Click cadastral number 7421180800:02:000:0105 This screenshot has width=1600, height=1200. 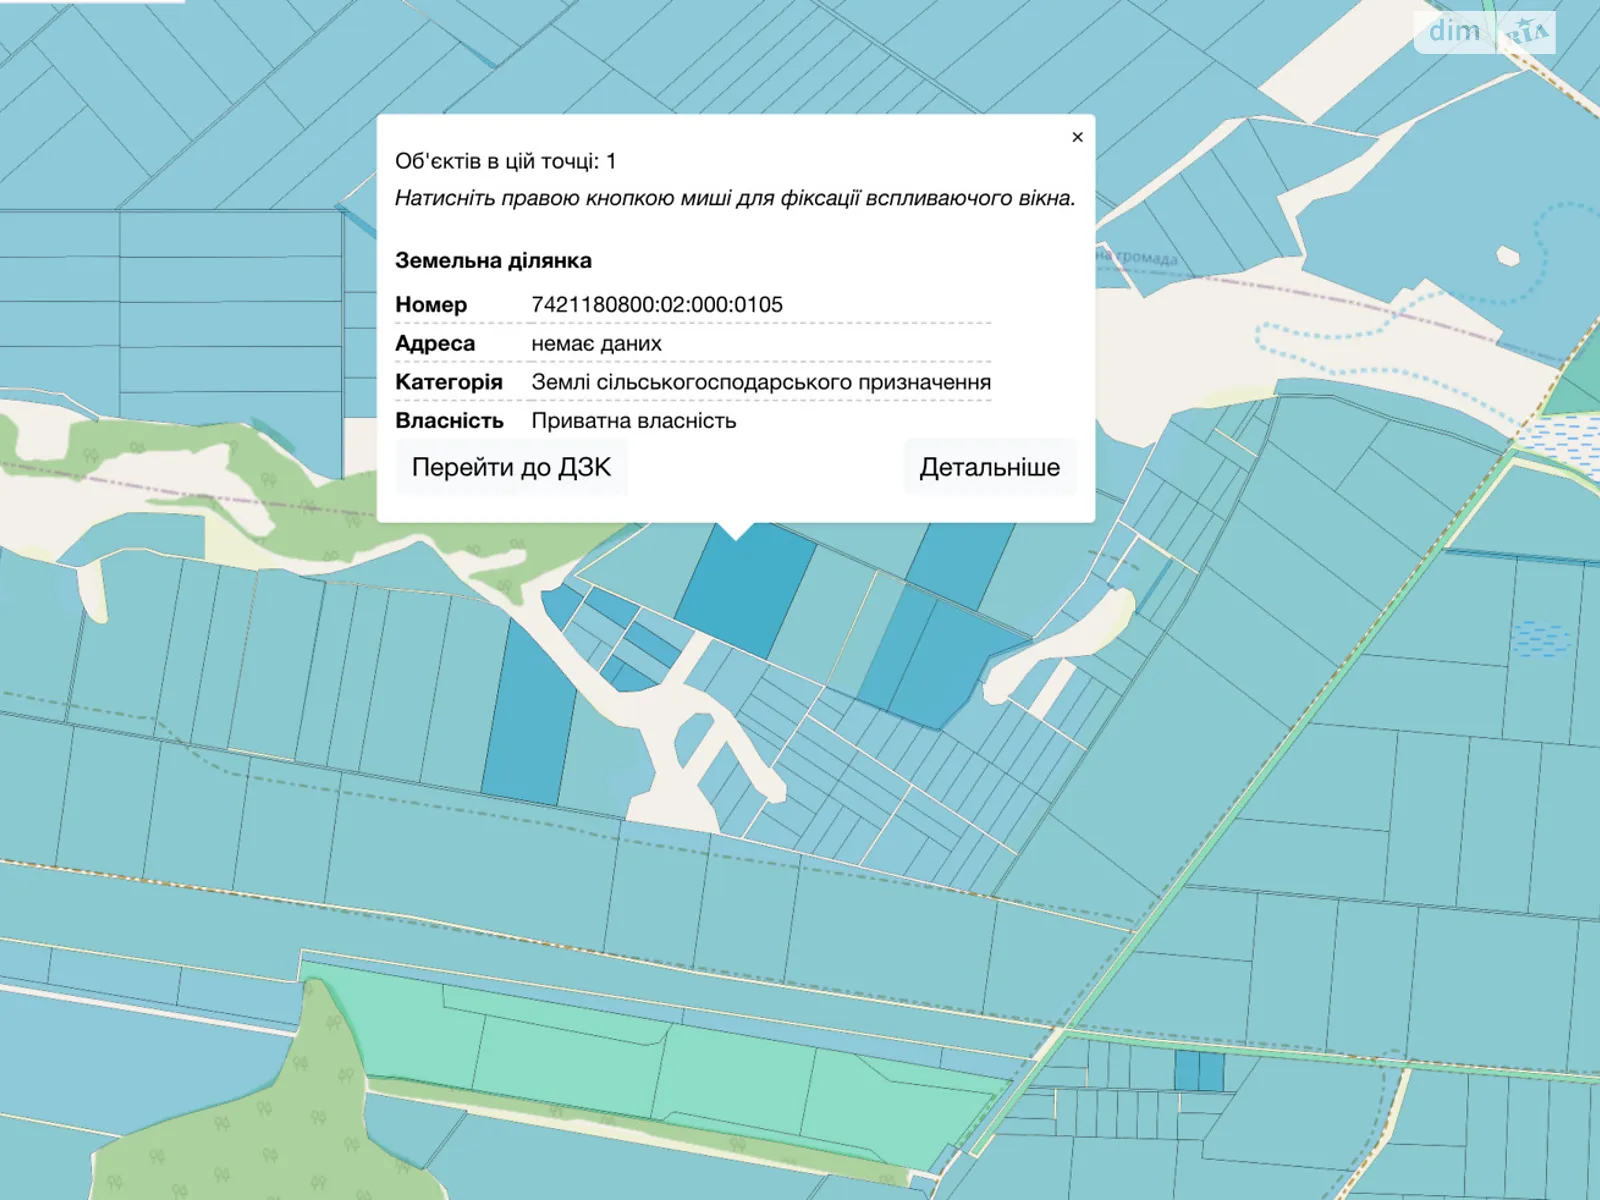(656, 305)
